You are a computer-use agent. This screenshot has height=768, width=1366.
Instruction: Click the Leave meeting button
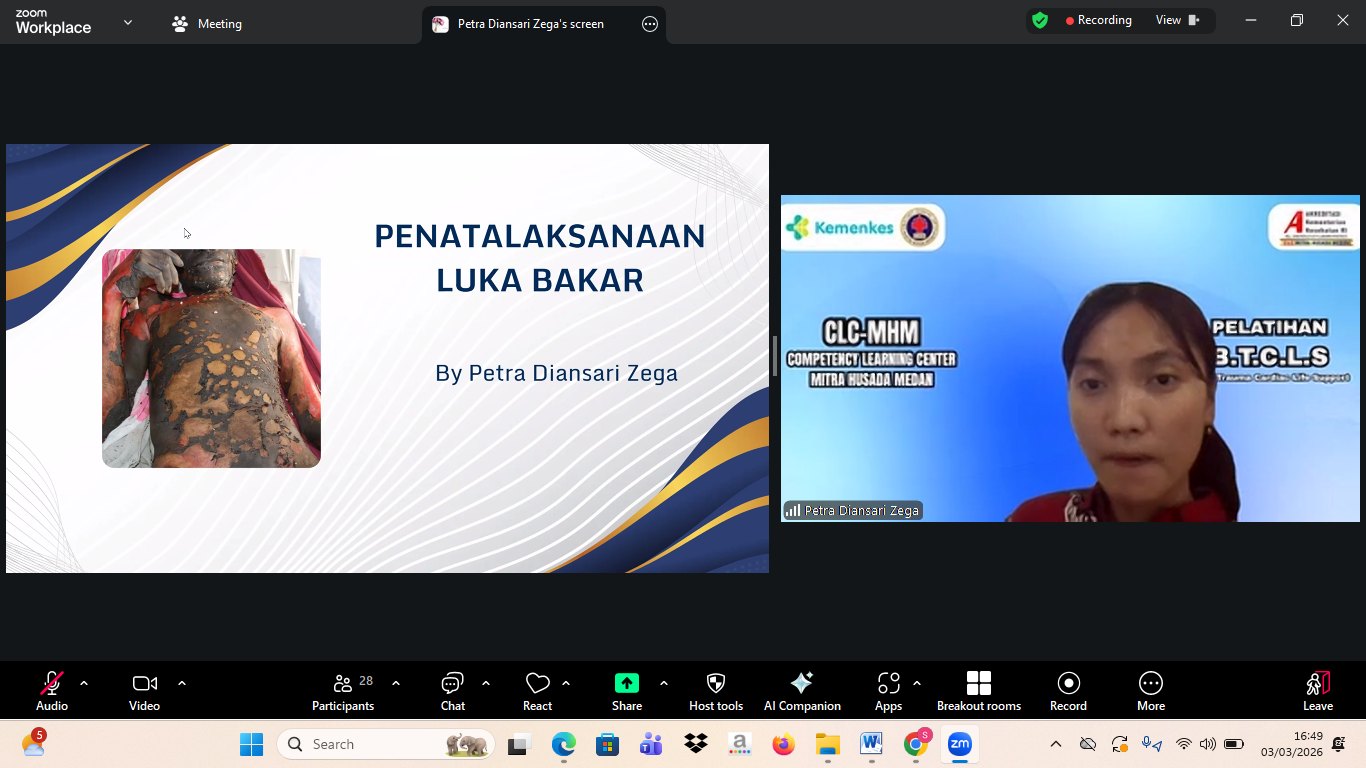[1318, 690]
